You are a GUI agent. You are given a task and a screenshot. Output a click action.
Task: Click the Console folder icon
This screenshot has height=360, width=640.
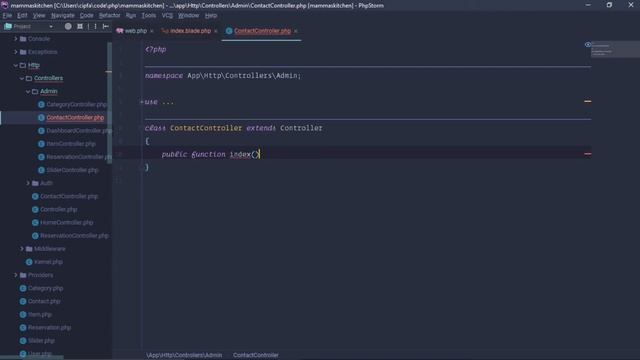click(x=23, y=39)
